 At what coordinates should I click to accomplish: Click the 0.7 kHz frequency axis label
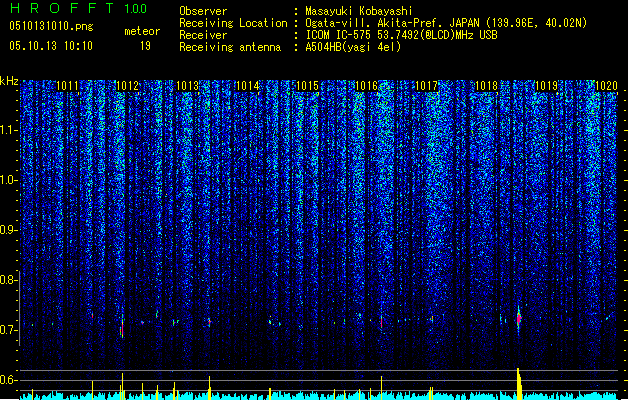coord(9,330)
